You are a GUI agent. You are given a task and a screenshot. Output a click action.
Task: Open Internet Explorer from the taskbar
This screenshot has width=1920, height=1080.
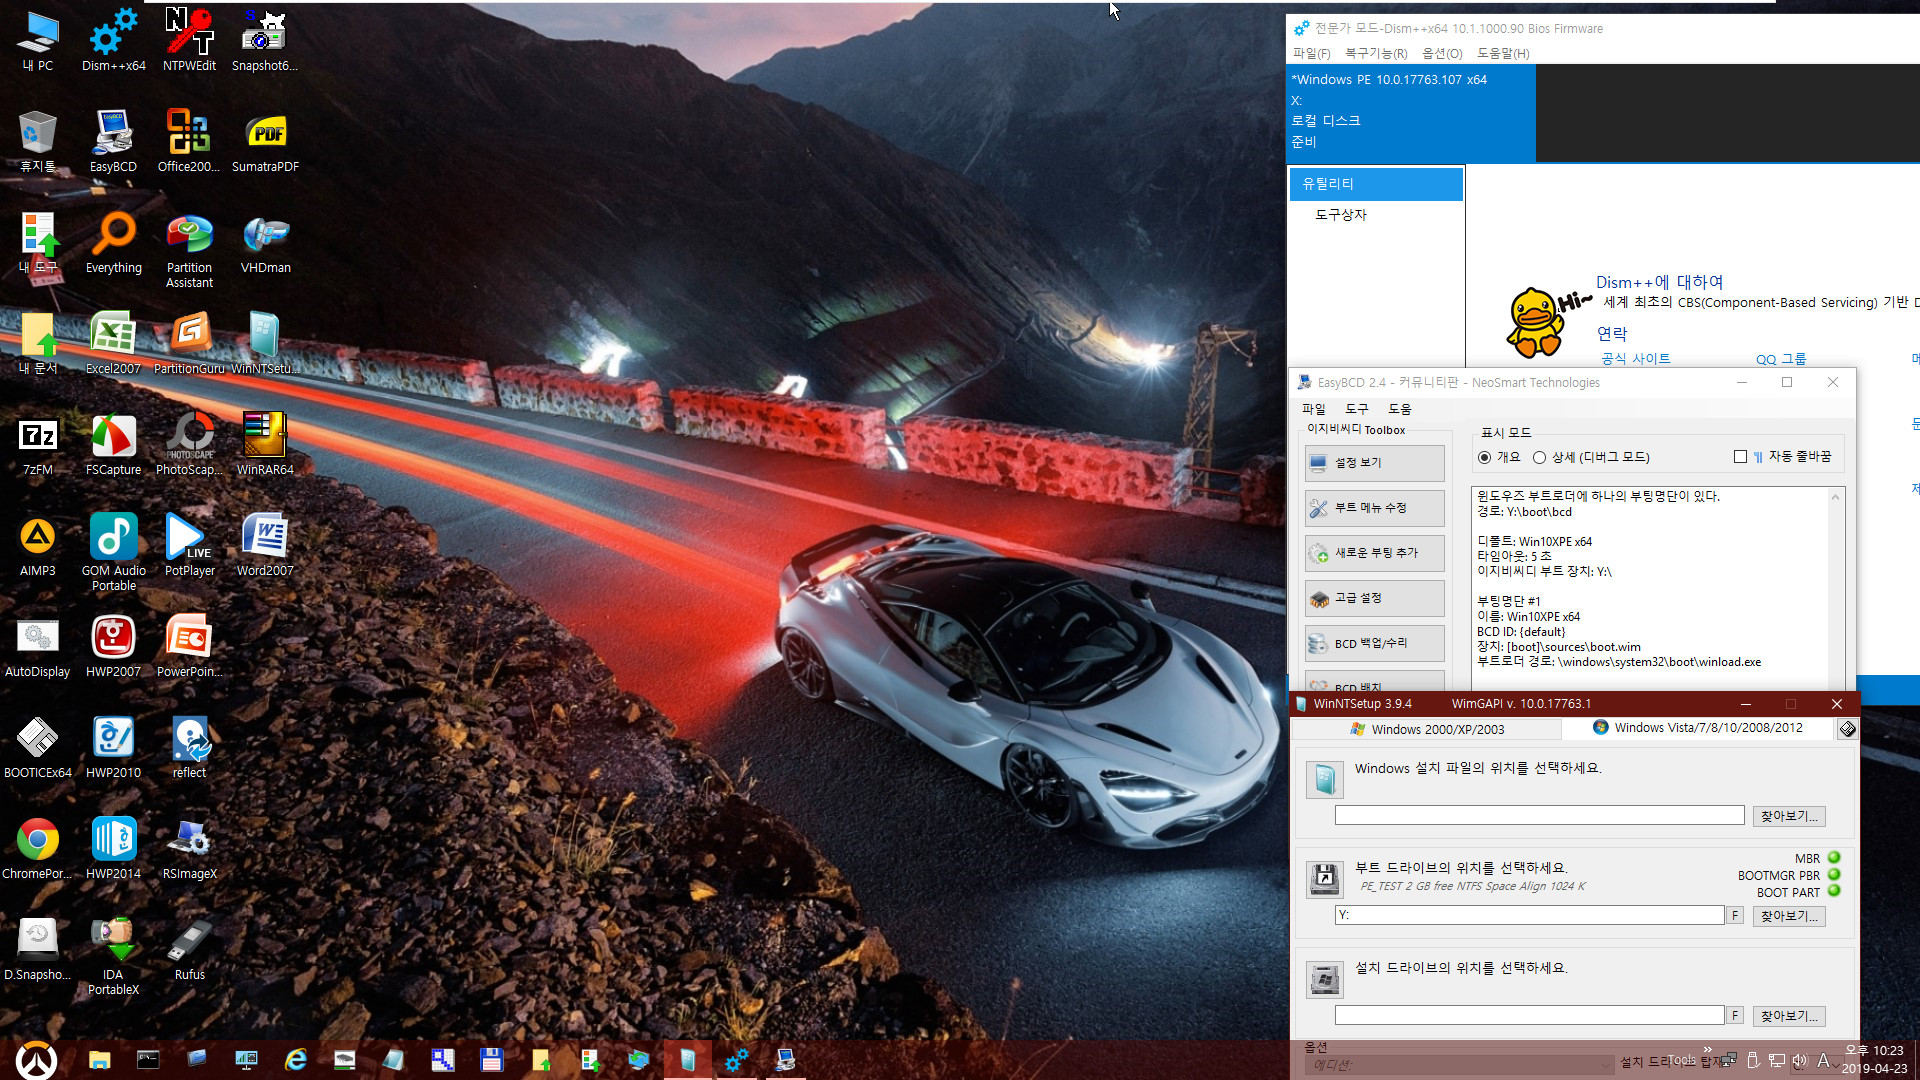(x=295, y=1060)
